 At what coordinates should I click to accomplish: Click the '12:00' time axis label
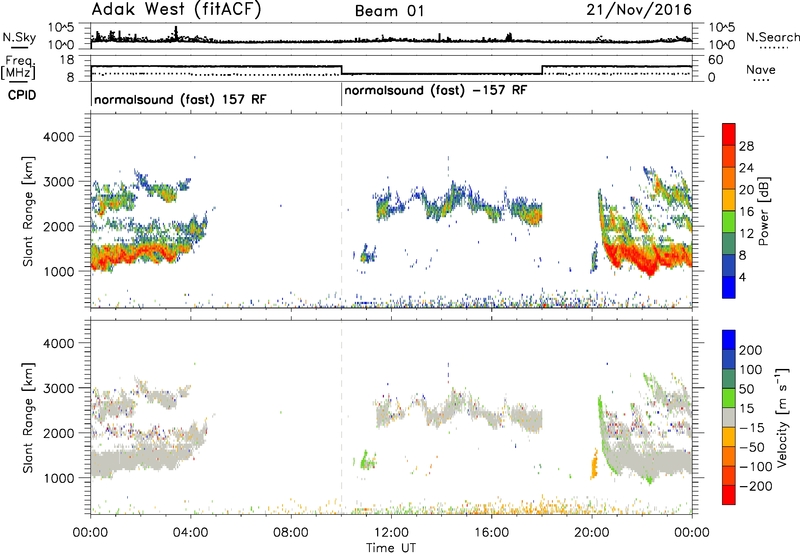tap(391, 533)
